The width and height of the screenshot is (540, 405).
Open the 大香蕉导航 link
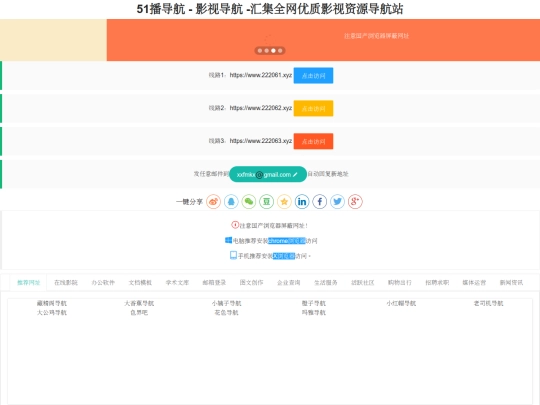click(x=139, y=303)
